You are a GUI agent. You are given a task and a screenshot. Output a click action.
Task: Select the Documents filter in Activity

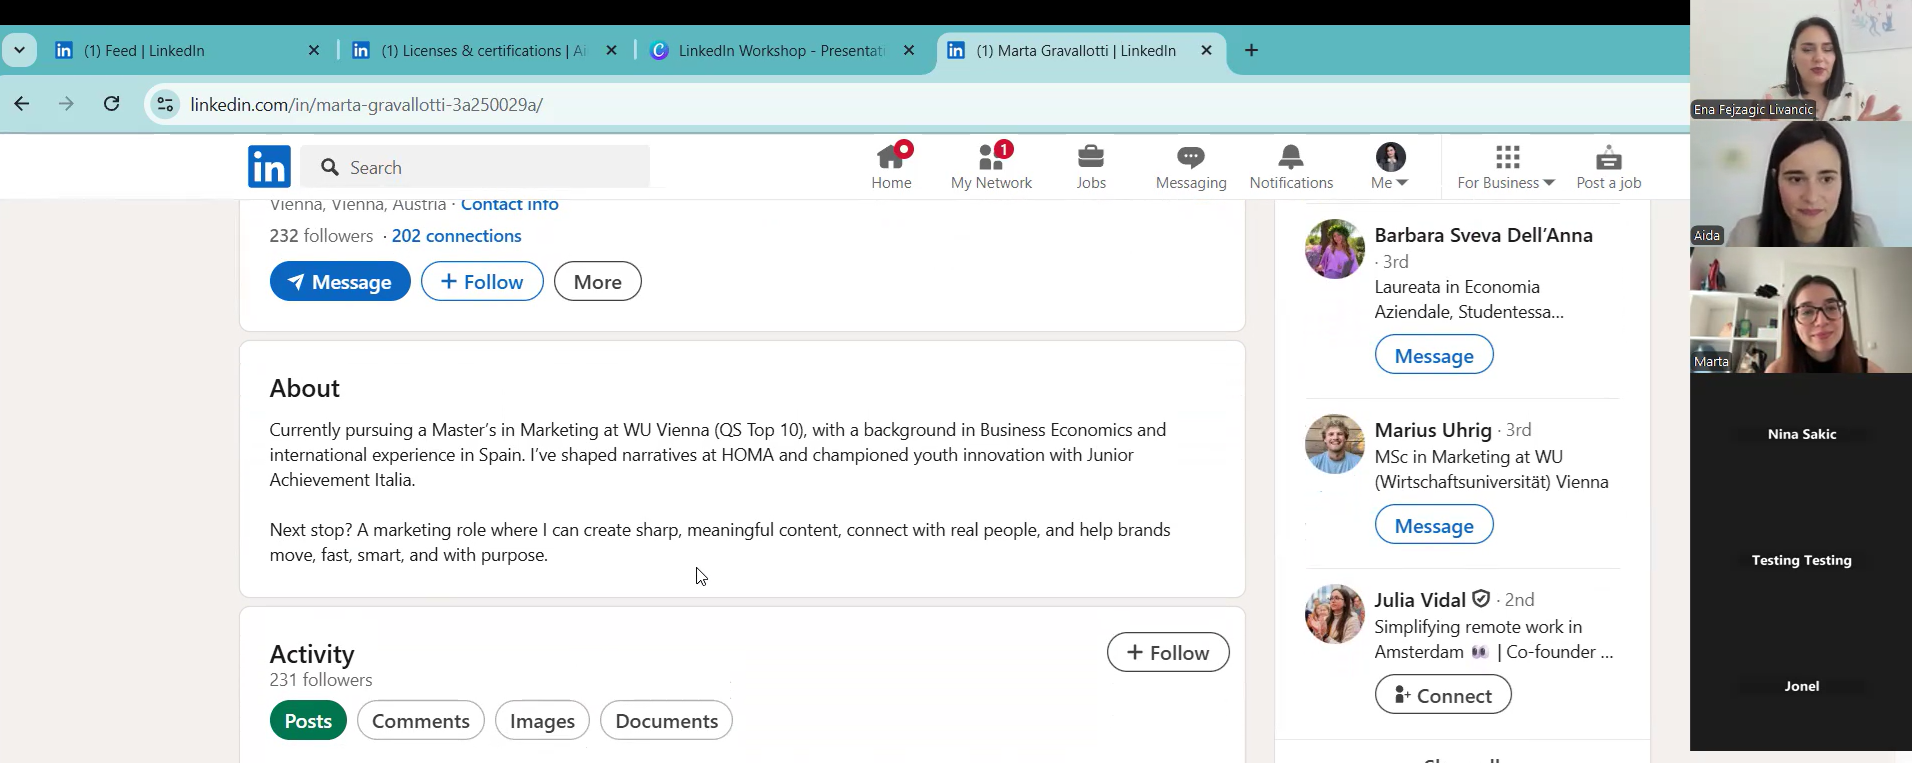click(x=667, y=720)
